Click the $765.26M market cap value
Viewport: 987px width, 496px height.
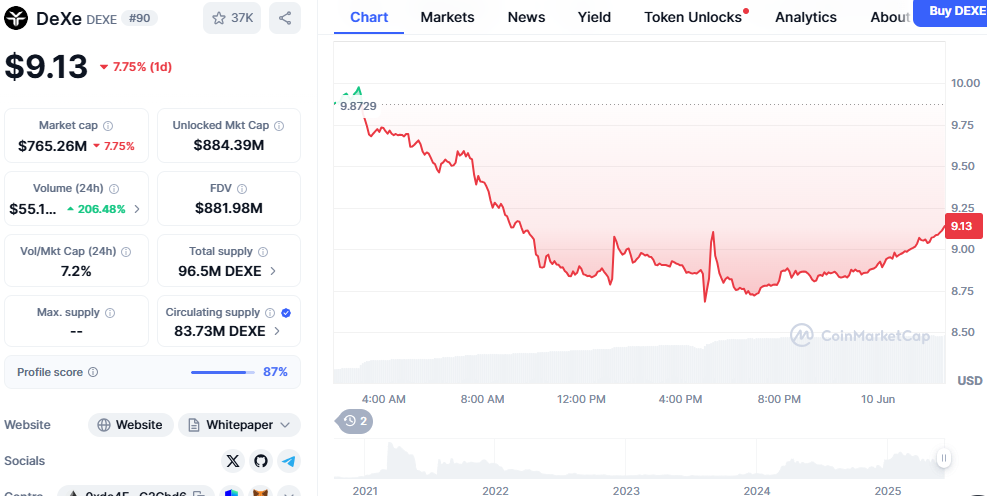[52, 146]
